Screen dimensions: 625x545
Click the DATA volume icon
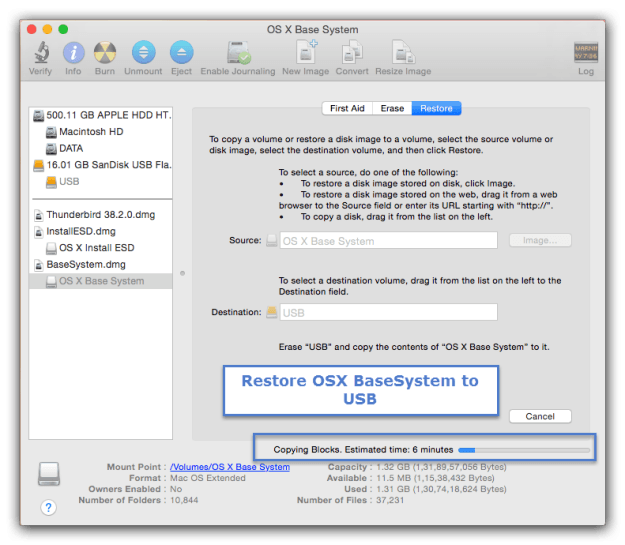coord(51,149)
